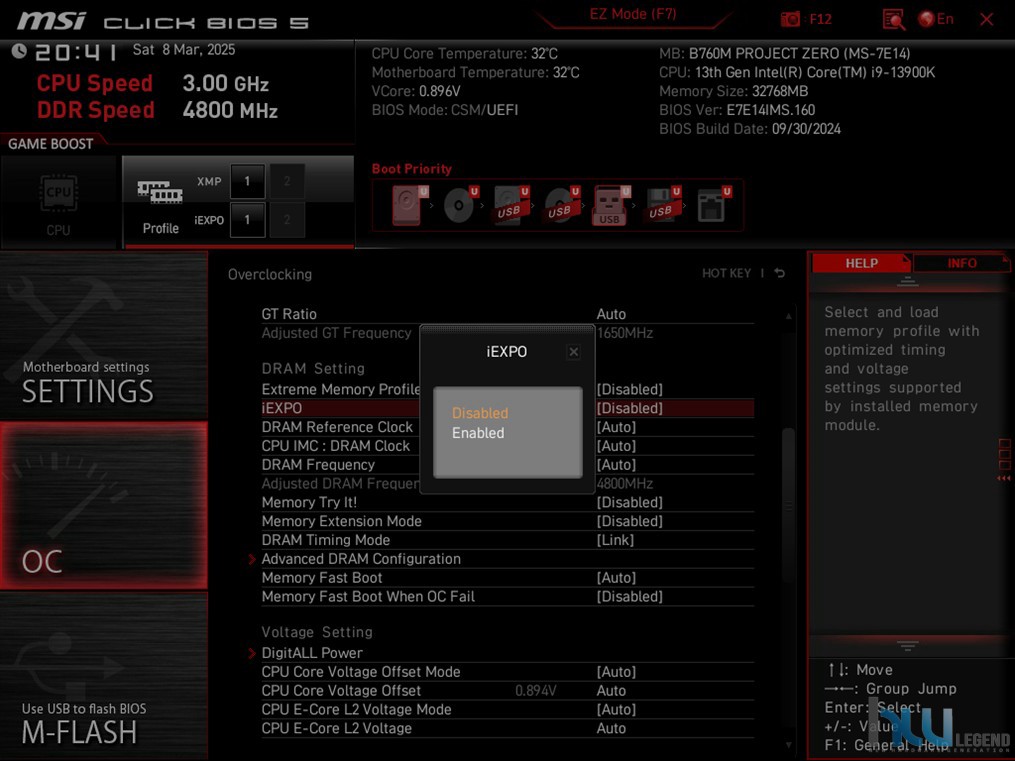The height and width of the screenshot is (761, 1015).
Task: Click the Voltage Setting header
Action: (x=317, y=632)
